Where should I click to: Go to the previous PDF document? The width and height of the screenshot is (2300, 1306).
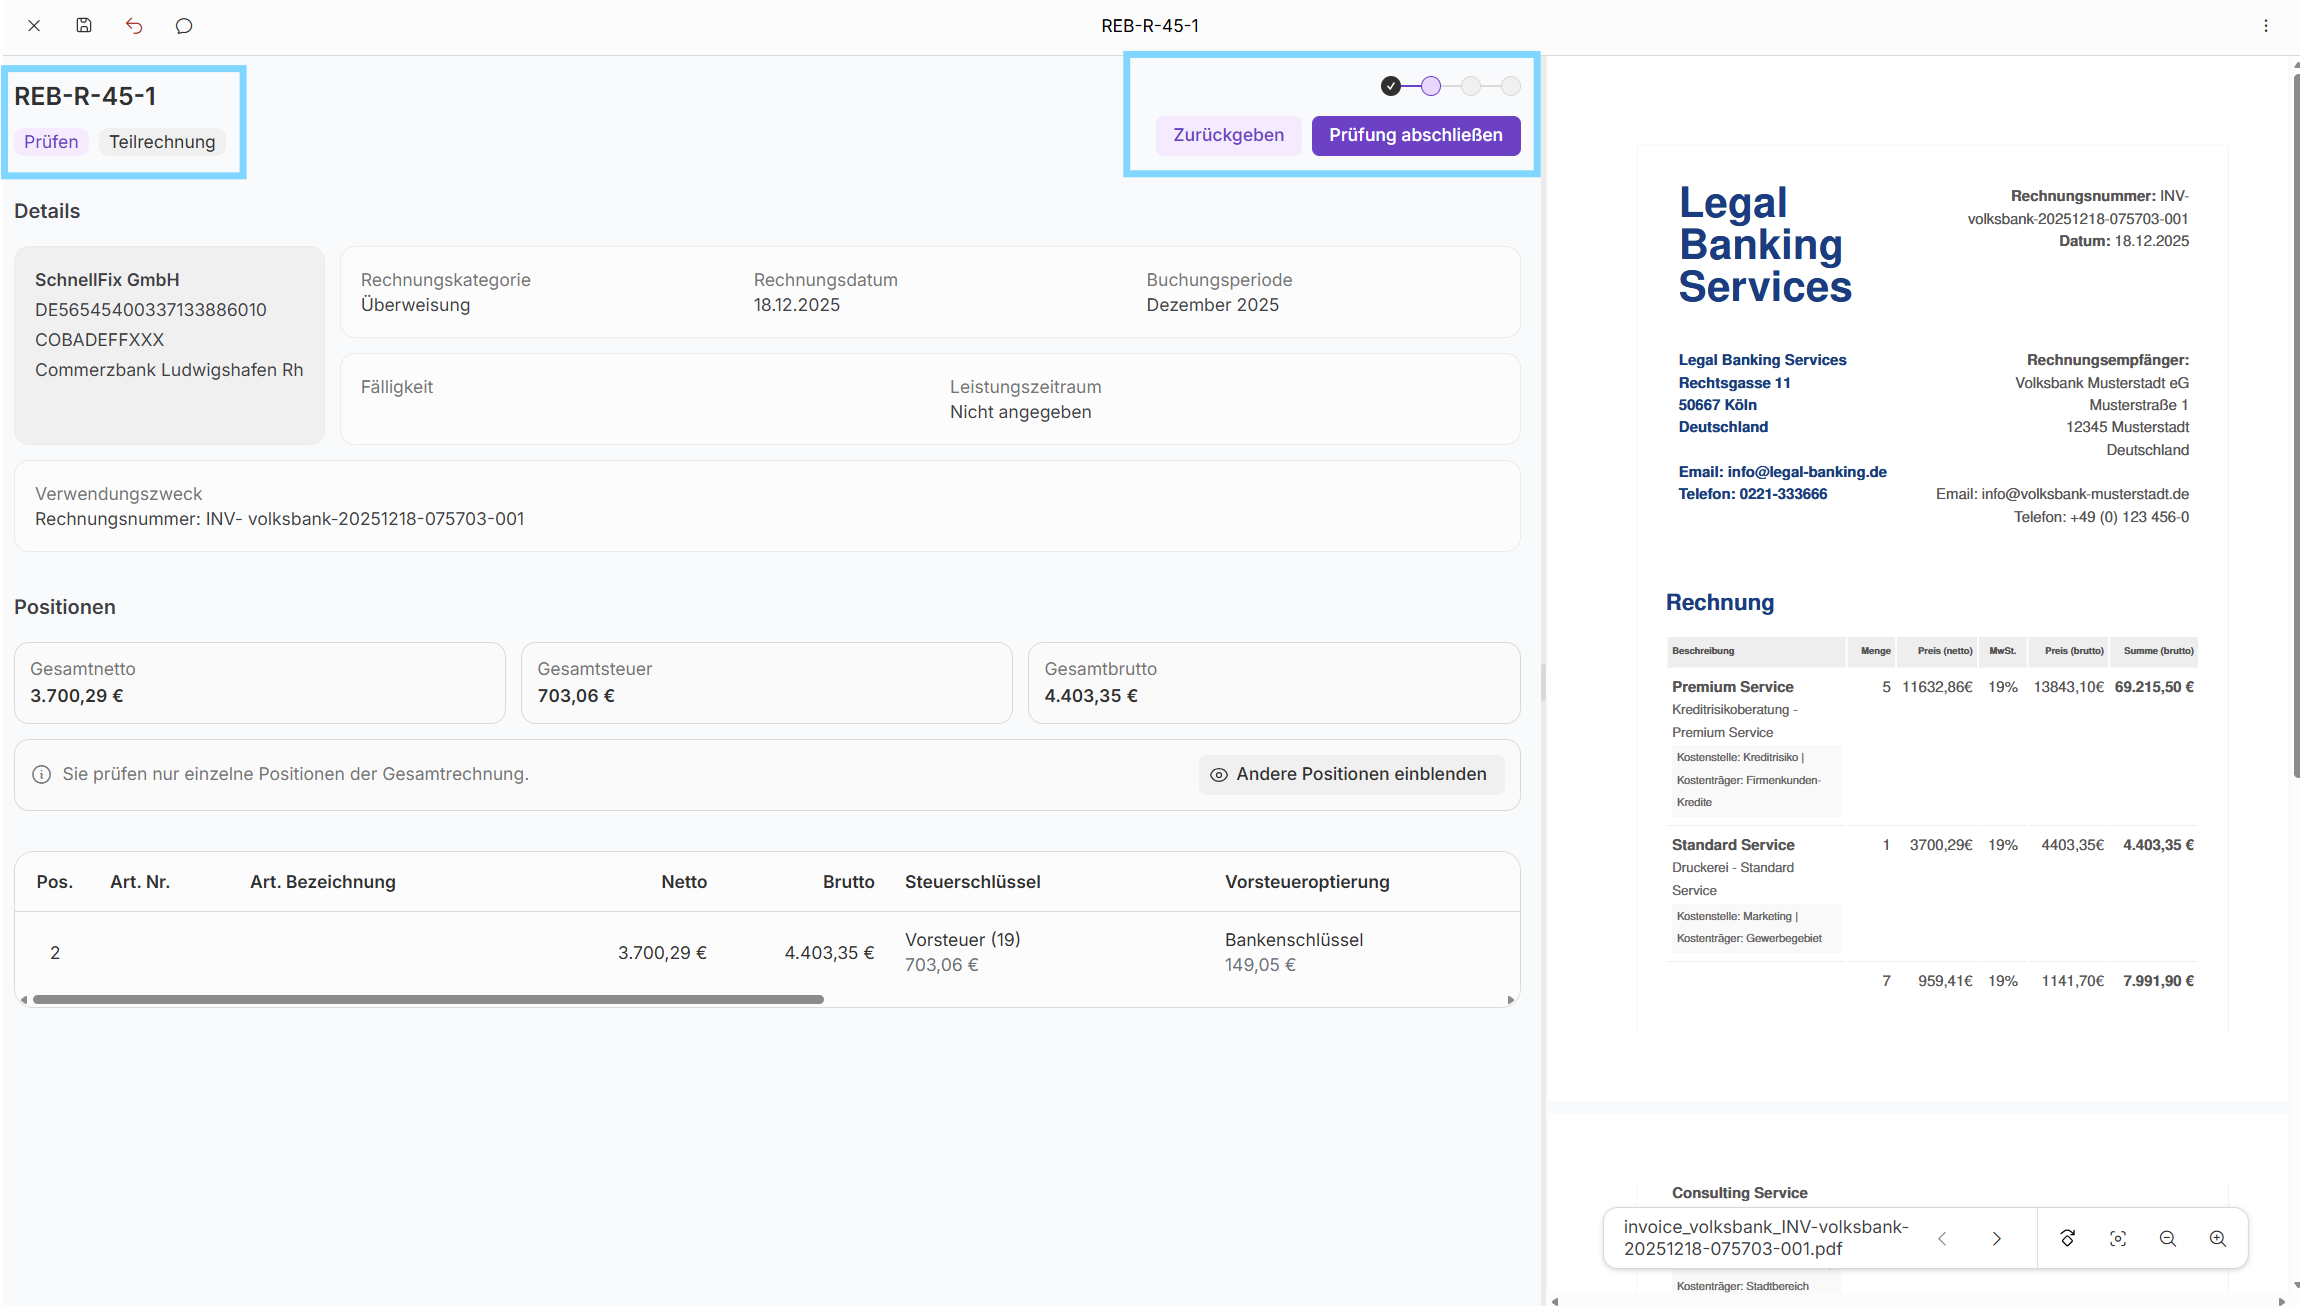click(1942, 1238)
